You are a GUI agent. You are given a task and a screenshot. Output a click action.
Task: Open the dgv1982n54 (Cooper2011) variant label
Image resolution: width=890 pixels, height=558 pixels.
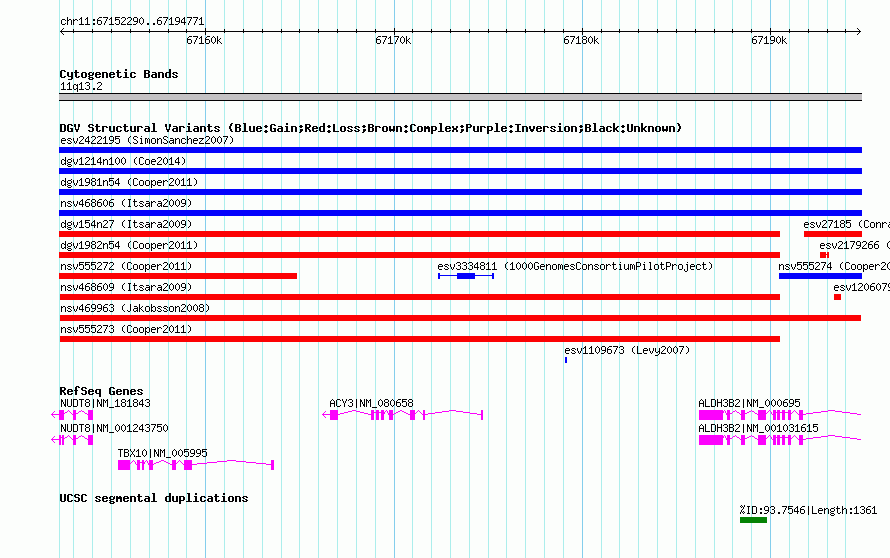tap(129, 245)
